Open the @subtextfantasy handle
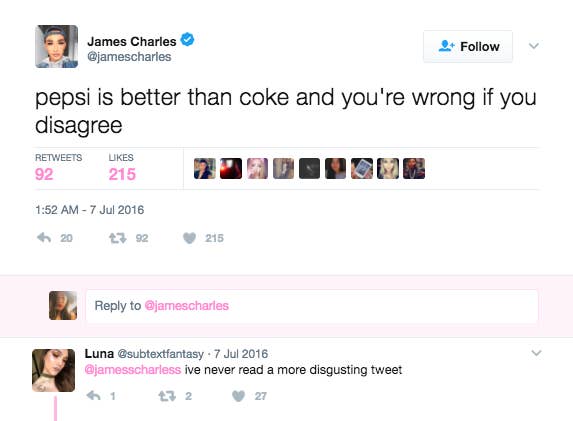Image resolution: width=573 pixels, height=421 pixels. pyautogui.click(x=160, y=354)
